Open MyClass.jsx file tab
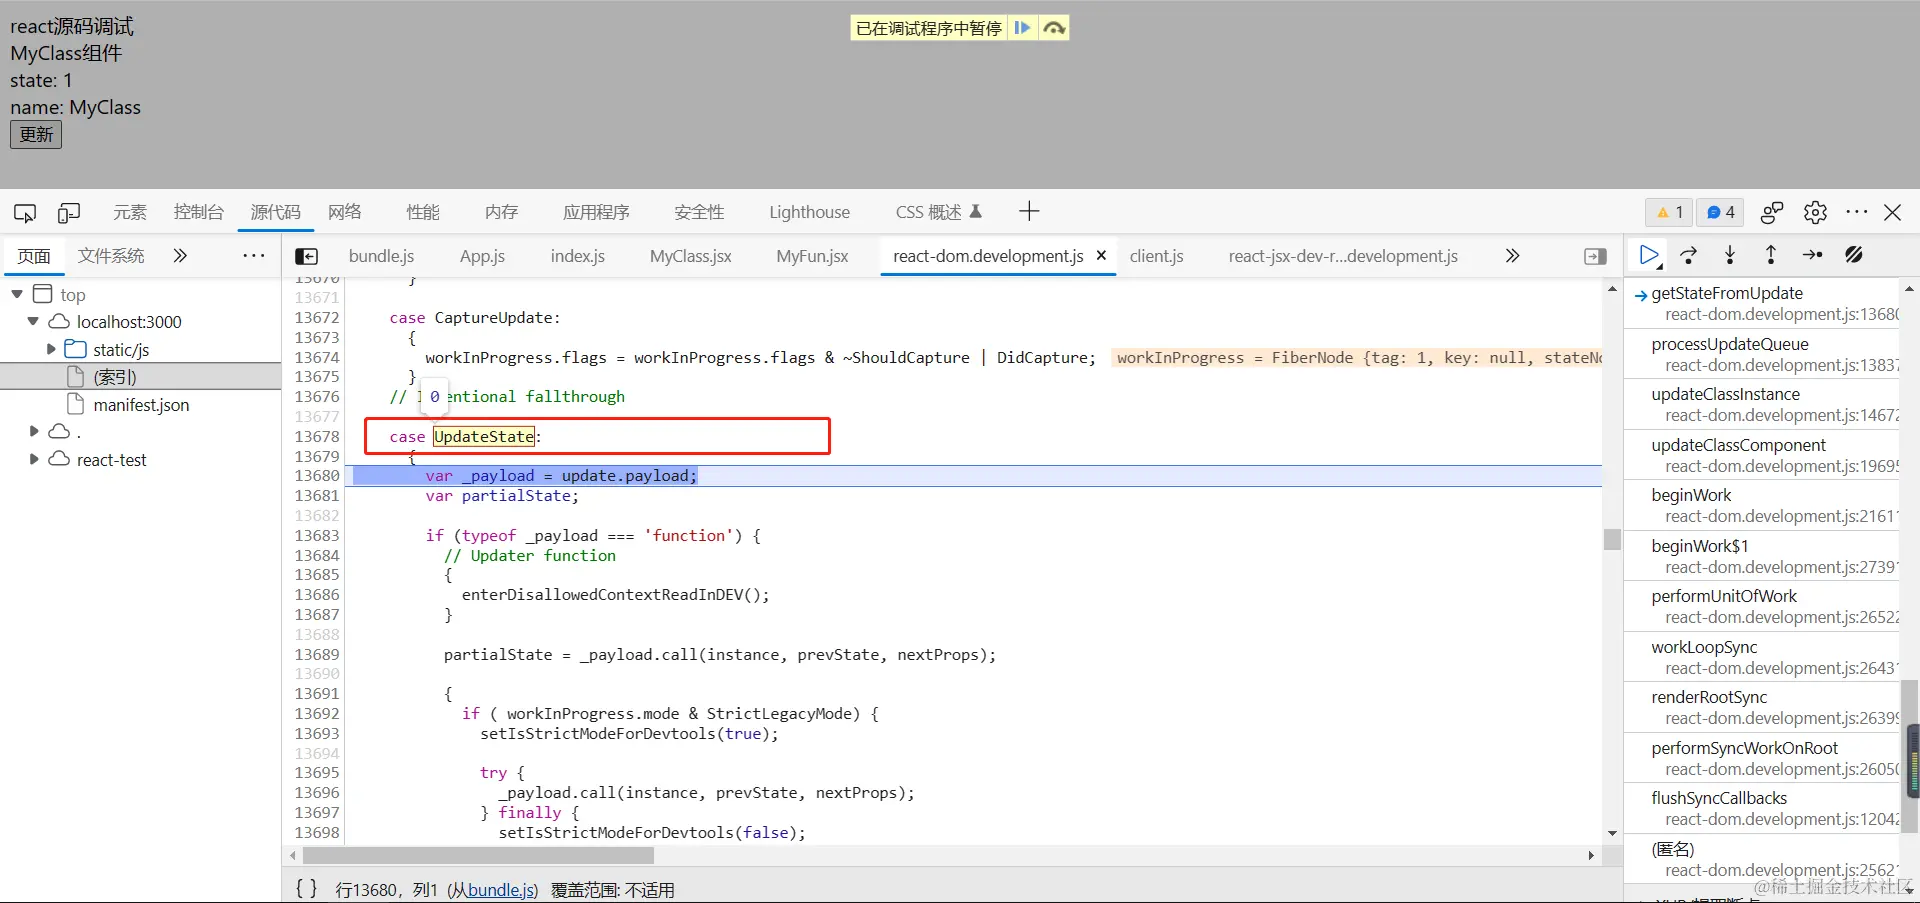Screen dimensions: 1920x903 click(690, 256)
